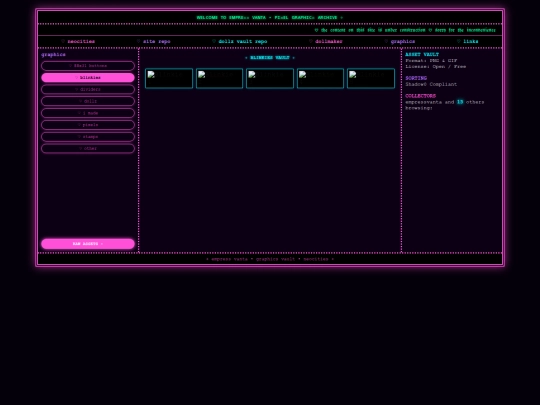Click the SORTING heading
The height and width of the screenshot is (405, 540).
pyautogui.click(x=416, y=78)
